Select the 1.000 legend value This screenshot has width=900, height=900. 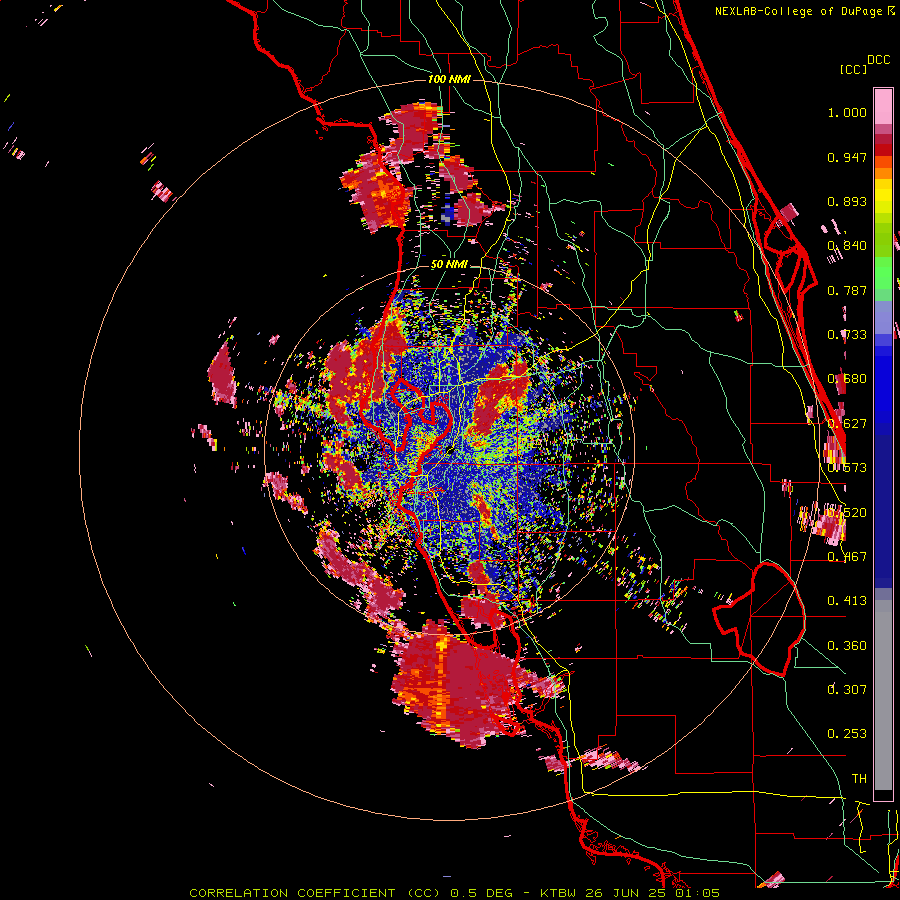click(847, 112)
